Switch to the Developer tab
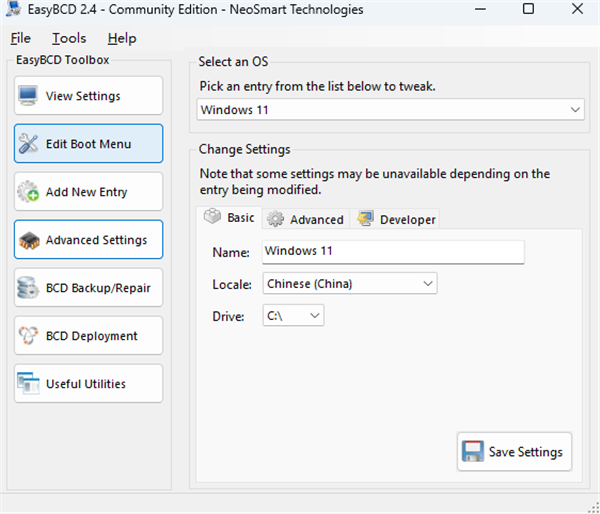The image size is (600, 514). tap(396, 219)
